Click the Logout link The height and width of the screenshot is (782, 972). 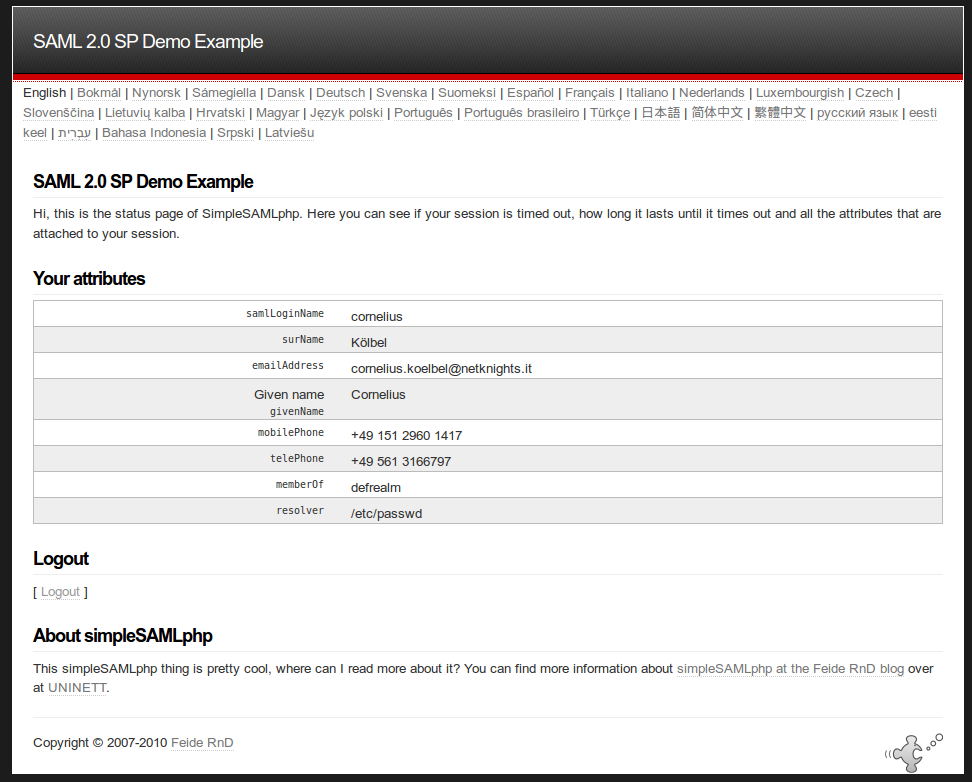click(x=60, y=592)
